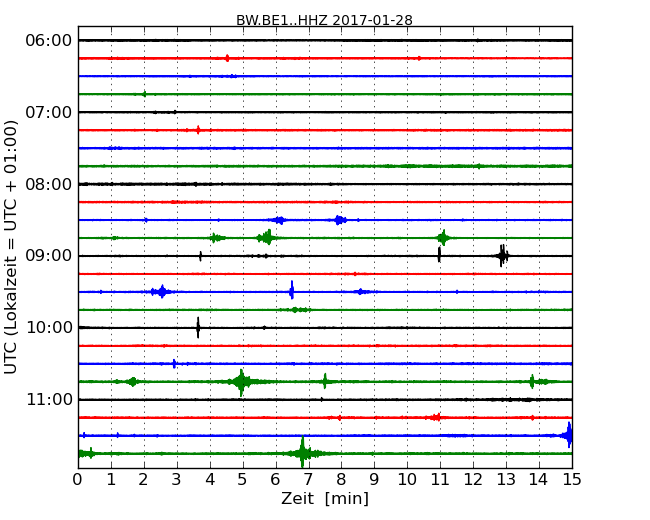Viewport: 650px width, 520px height.
Task: Click x-axis tick label 0
Action: (78, 480)
